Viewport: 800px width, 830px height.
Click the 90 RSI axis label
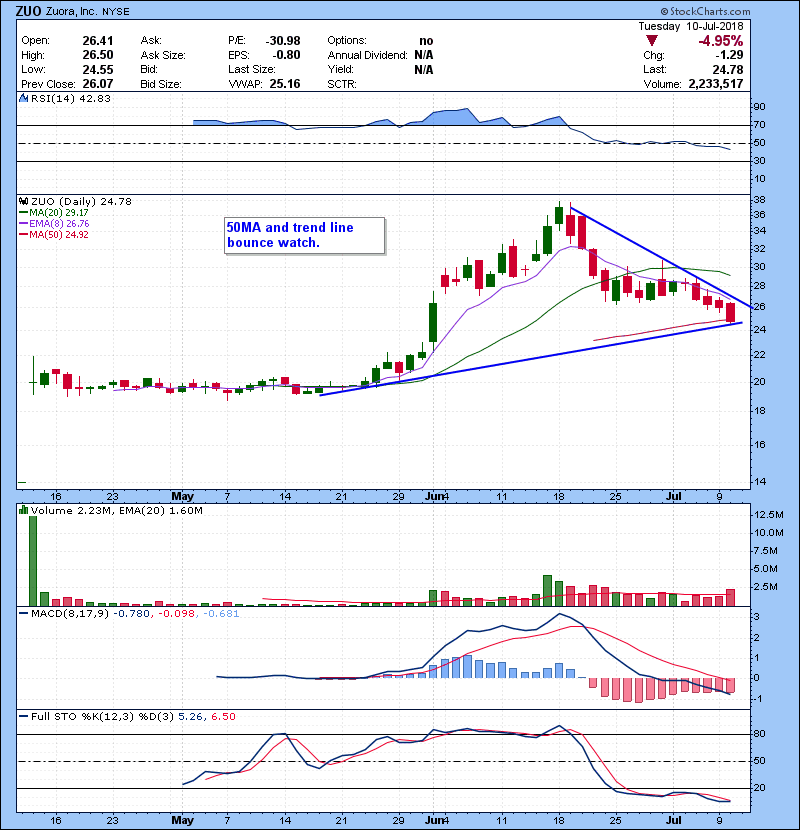click(x=759, y=107)
